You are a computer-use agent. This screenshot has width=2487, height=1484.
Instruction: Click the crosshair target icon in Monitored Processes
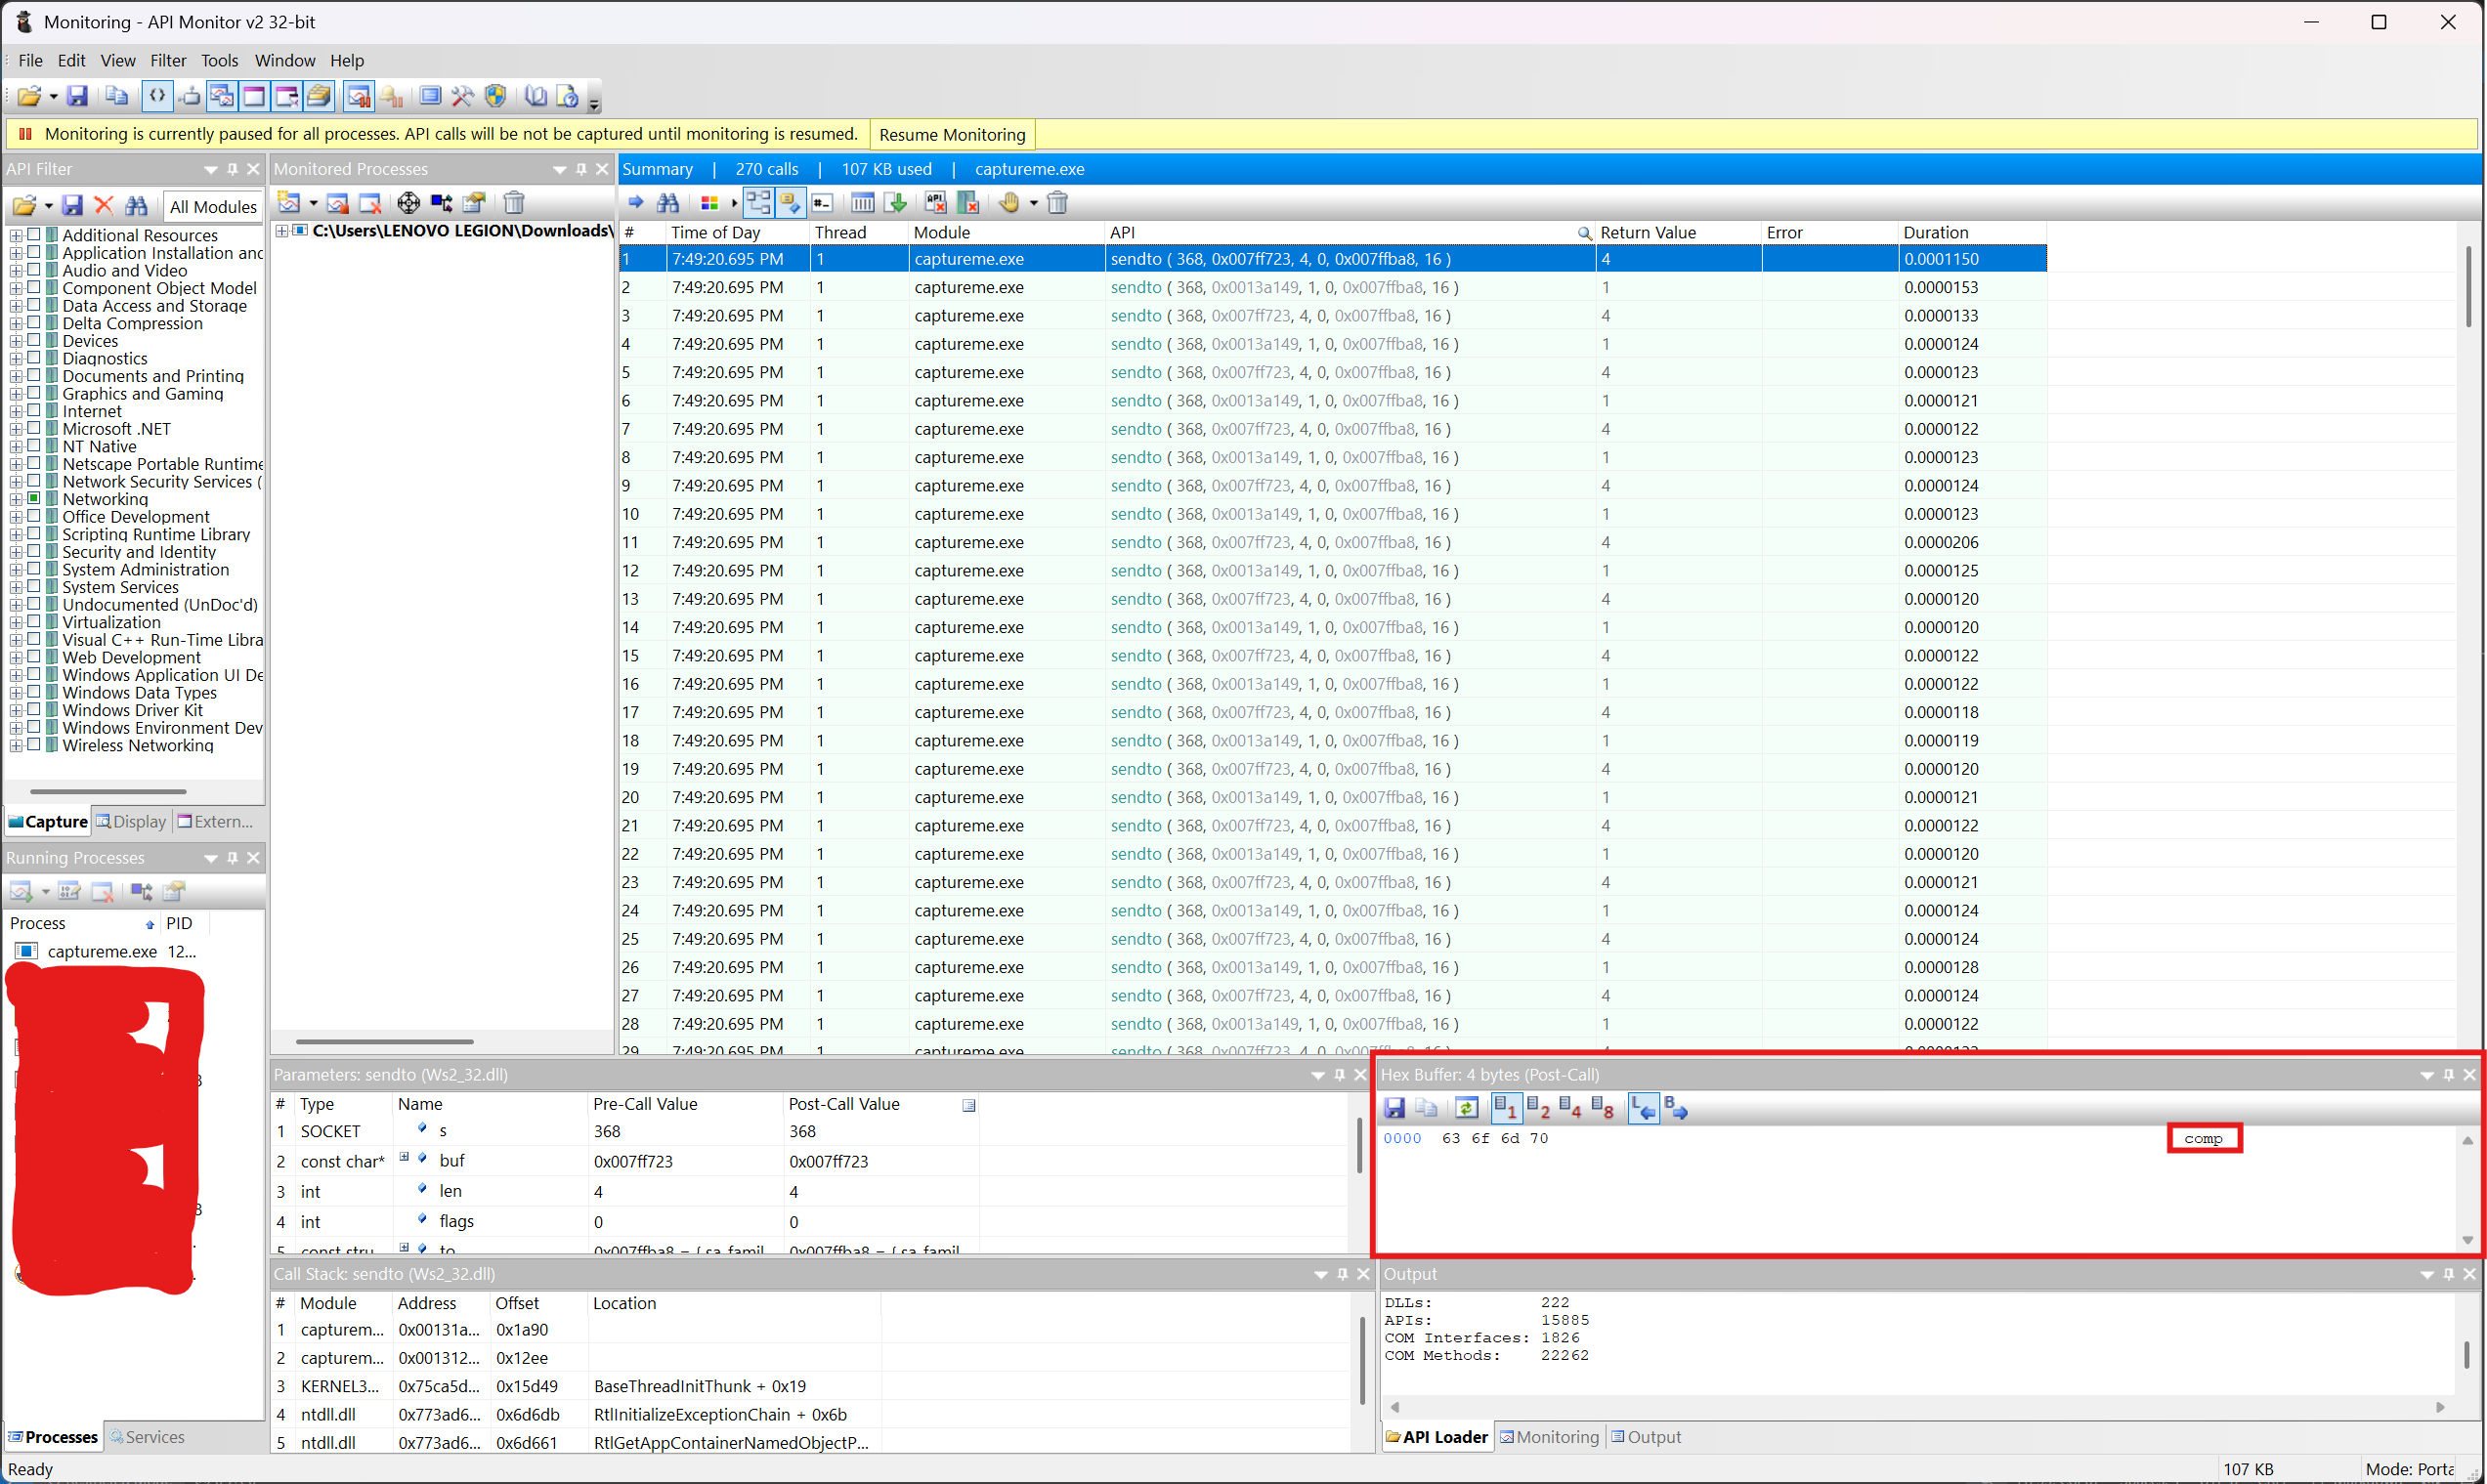(x=408, y=203)
